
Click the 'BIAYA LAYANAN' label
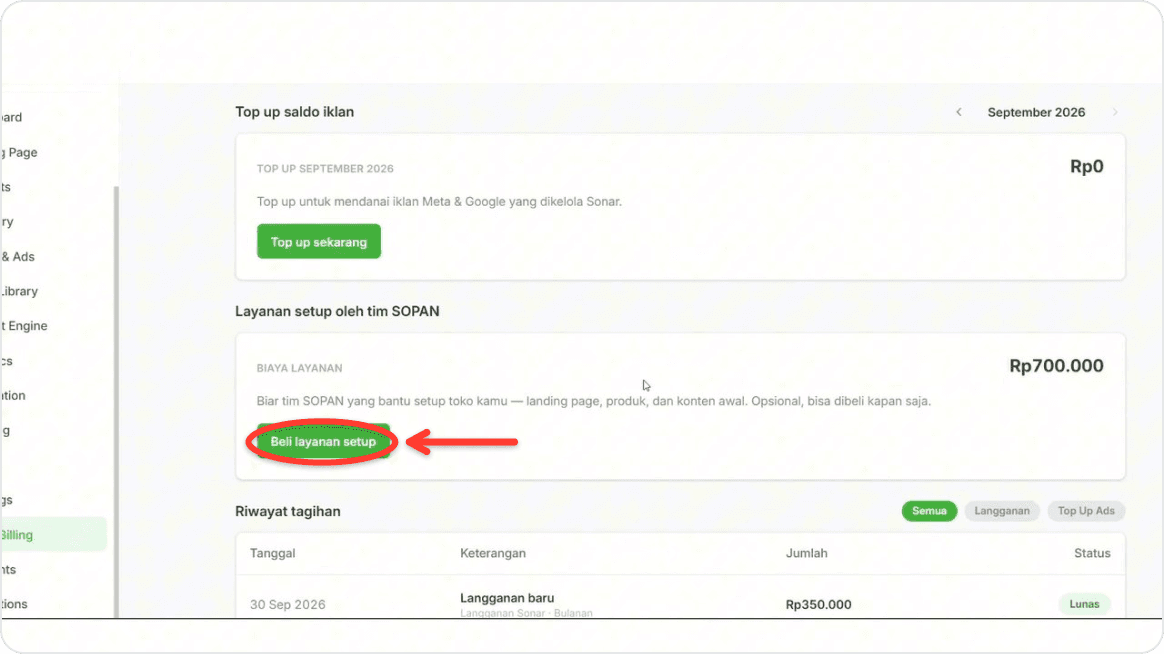pyautogui.click(x=299, y=368)
